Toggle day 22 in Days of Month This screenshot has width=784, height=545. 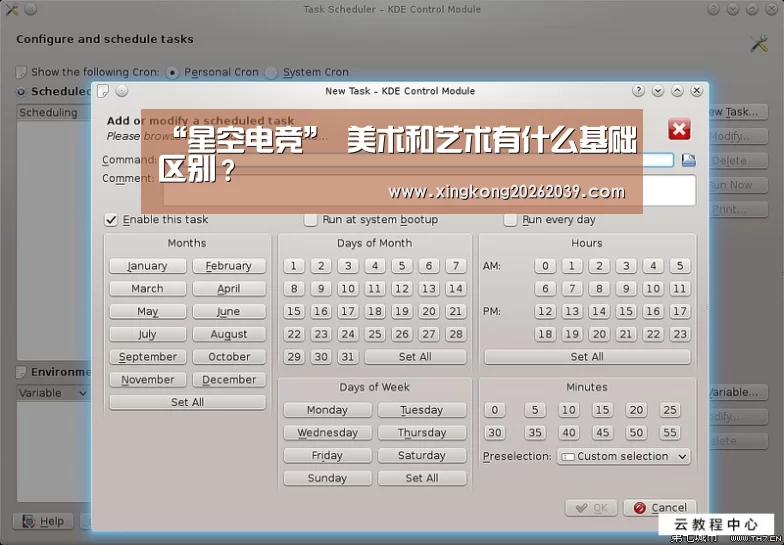(x=294, y=334)
